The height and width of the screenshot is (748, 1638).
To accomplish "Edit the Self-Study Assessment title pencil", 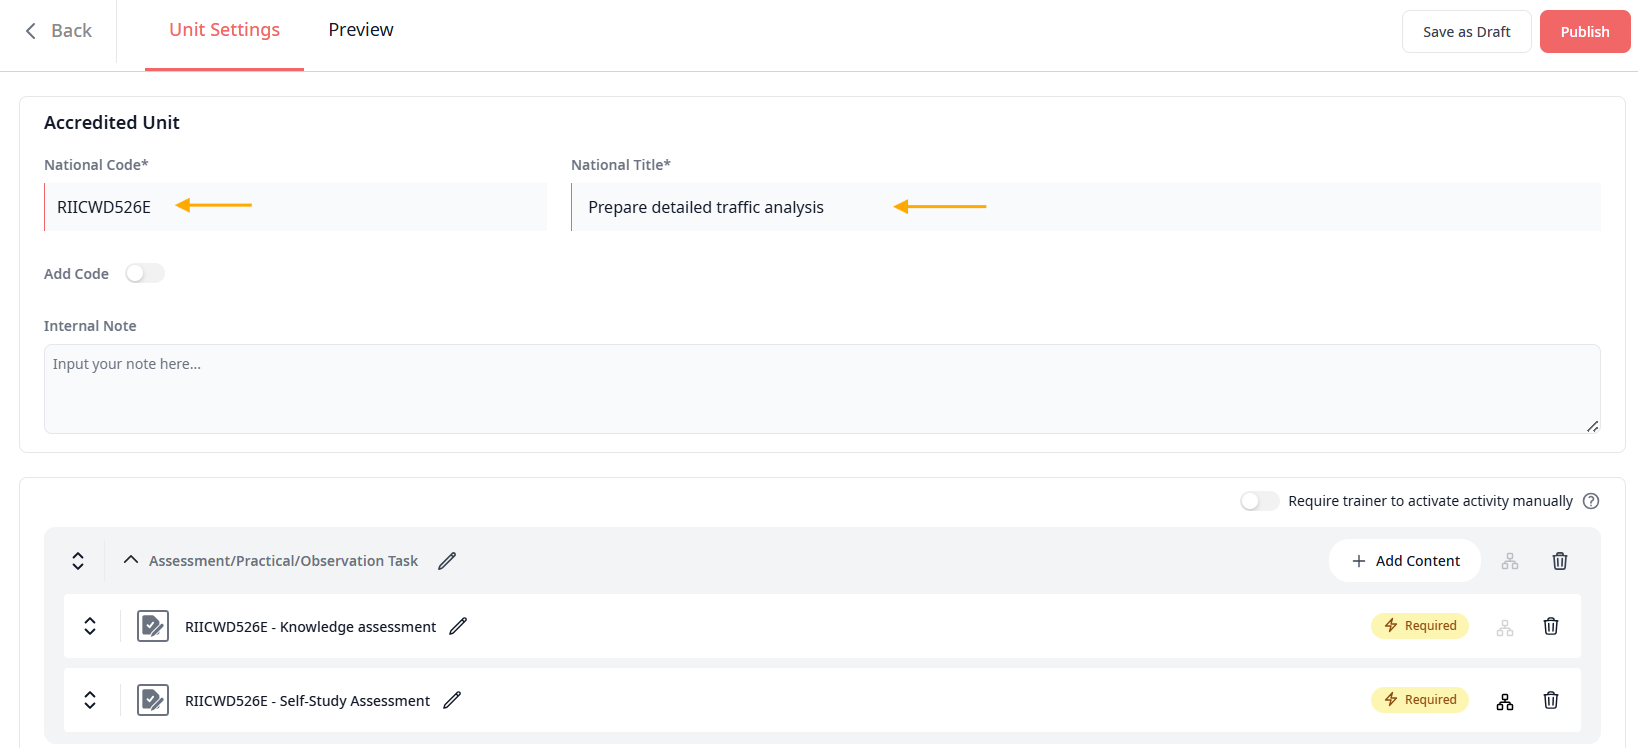I will (x=452, y=700).
